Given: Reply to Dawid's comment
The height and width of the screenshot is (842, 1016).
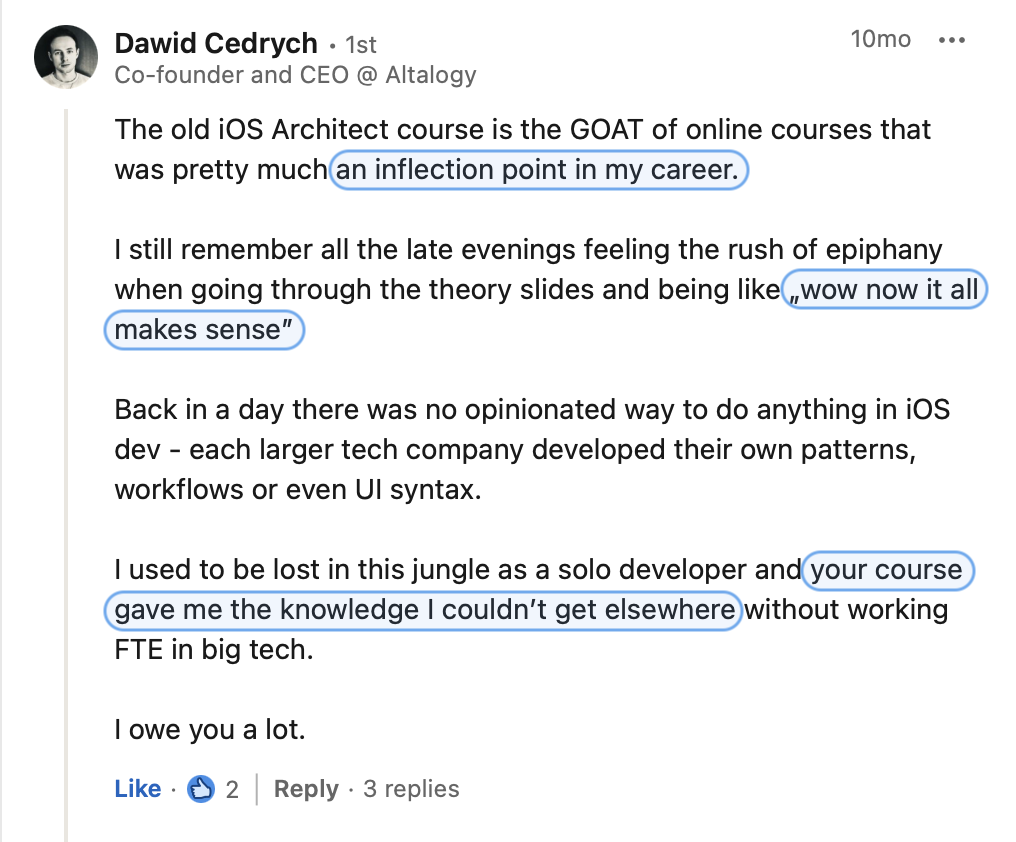Looking at the screenshot, I should (x=306, y=789).
